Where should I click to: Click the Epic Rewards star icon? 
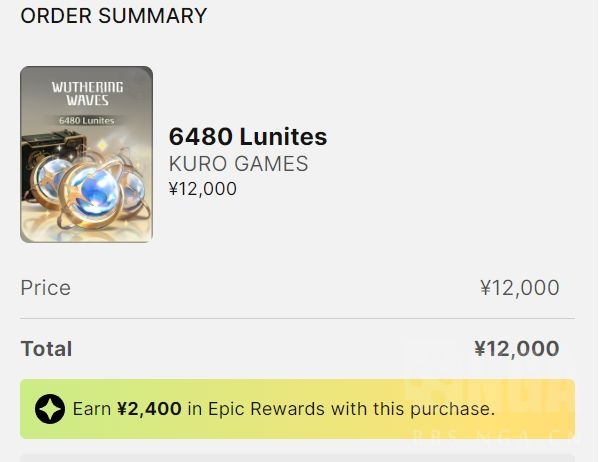coord(50,408)
